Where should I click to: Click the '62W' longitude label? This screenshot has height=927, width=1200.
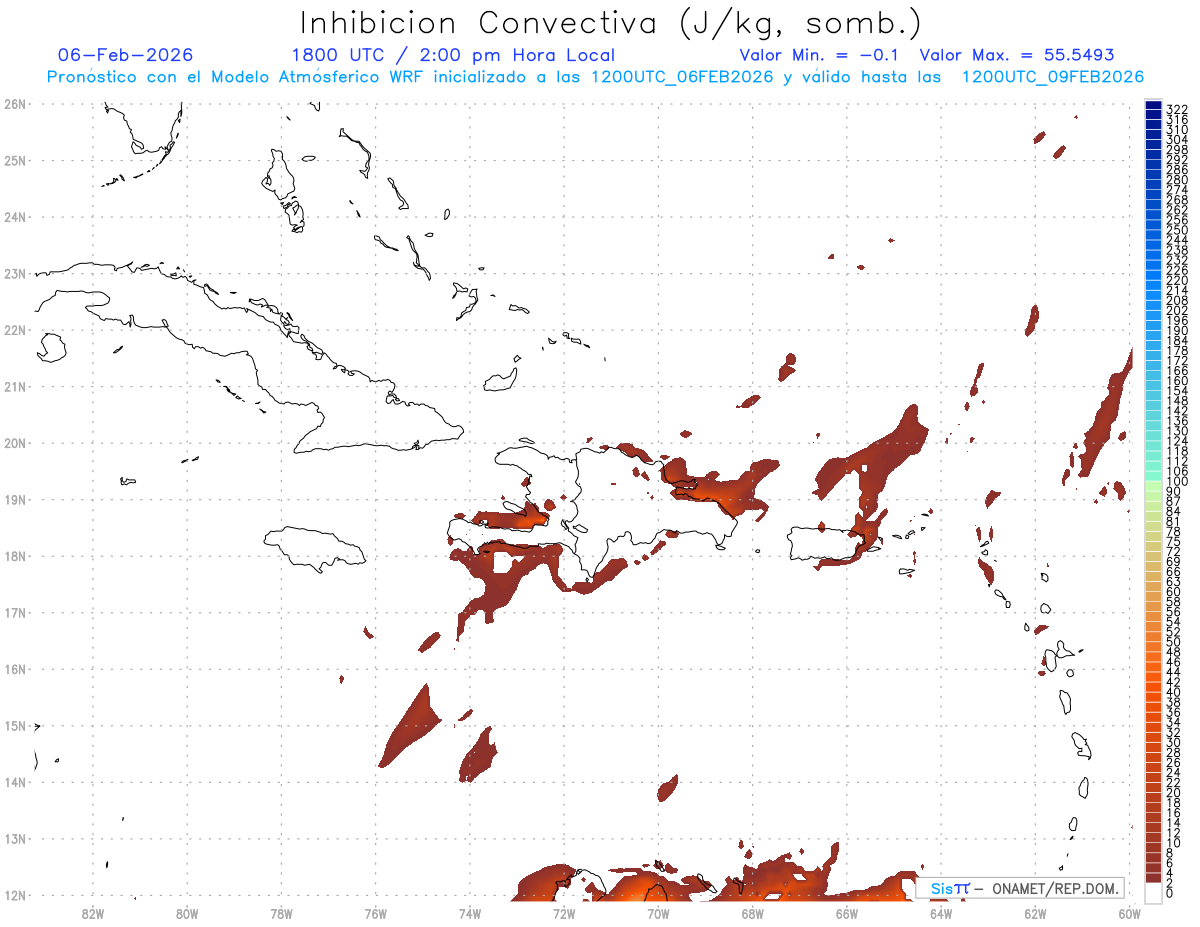(x=1035, y=913)
